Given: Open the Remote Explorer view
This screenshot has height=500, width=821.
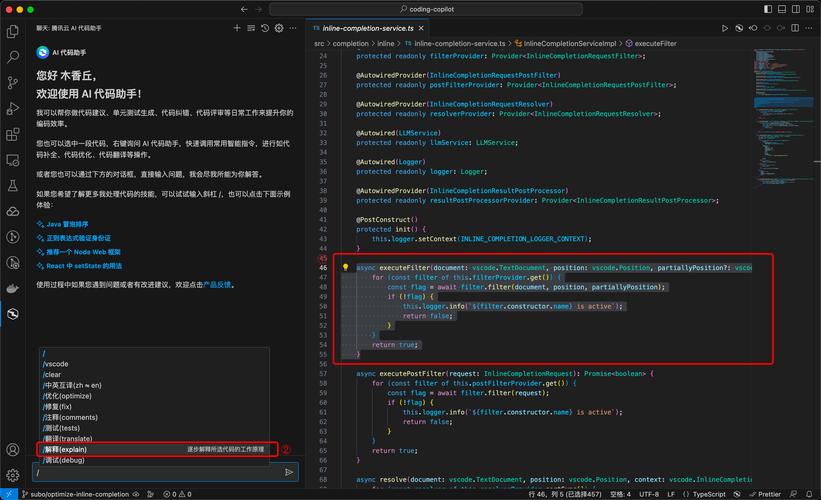Looking at the screenshot, I should (13, 160).
